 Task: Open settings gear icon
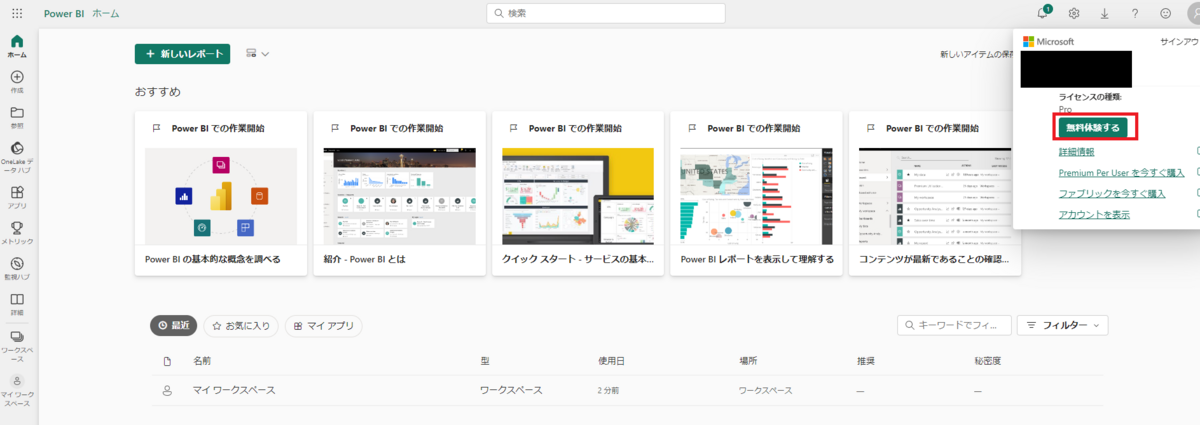pos(1074,14)
